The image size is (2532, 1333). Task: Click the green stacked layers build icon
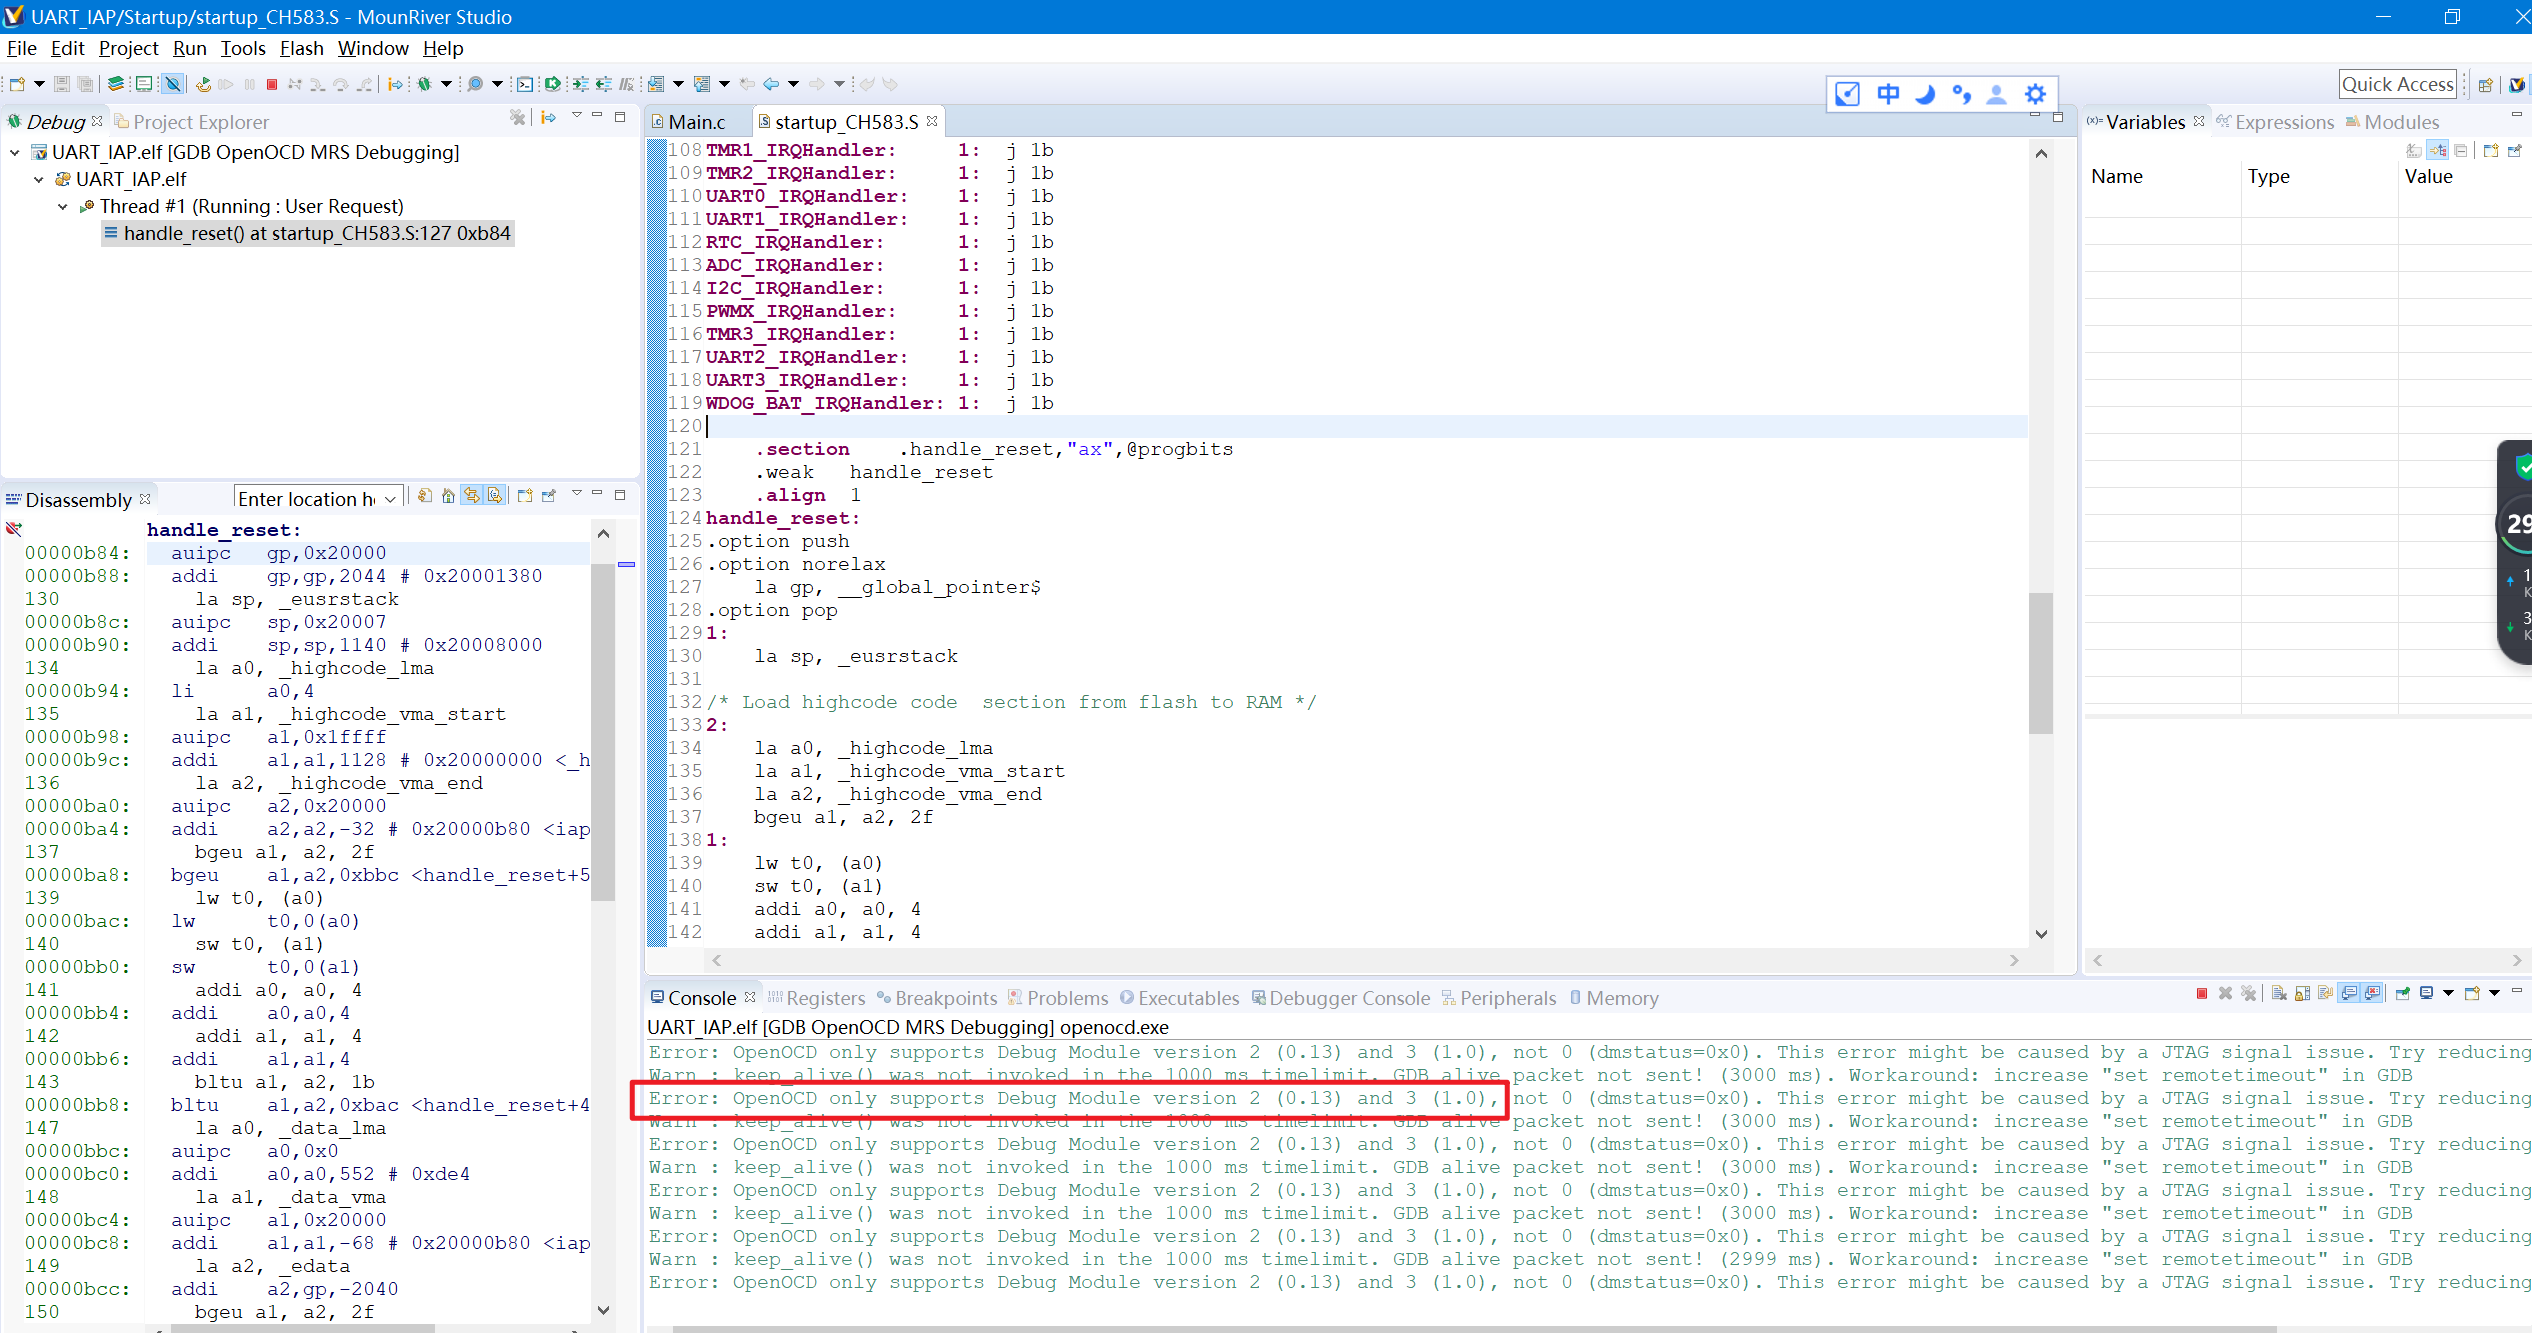pyautogui.click(x=116, y=84)
